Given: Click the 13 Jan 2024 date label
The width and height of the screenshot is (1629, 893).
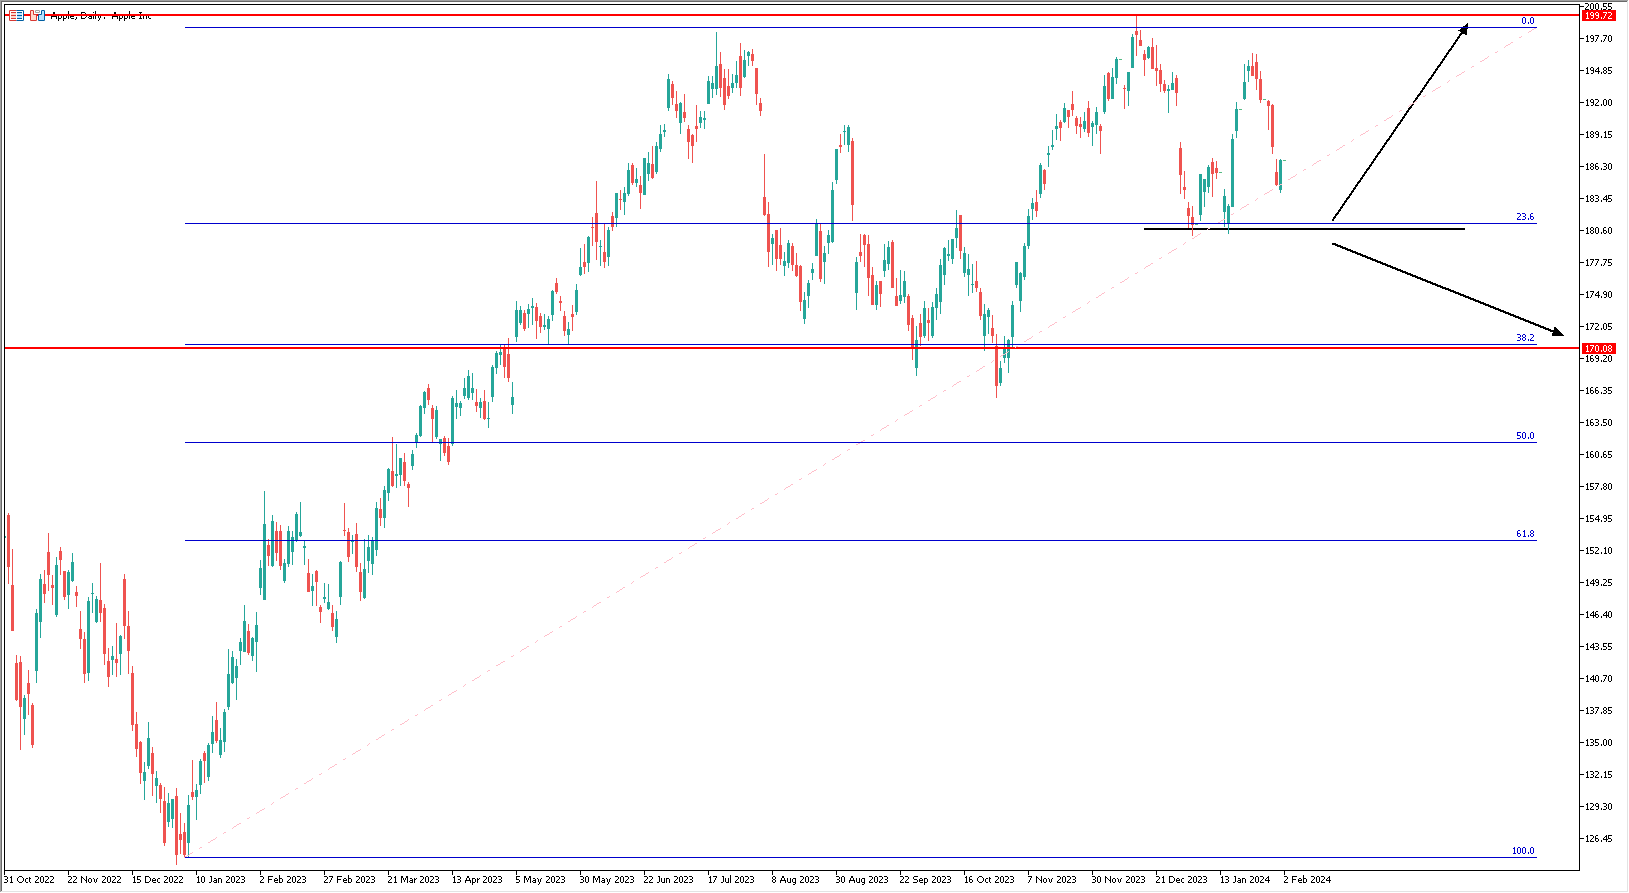Looking at the screenshot, I should (1245, 880).
